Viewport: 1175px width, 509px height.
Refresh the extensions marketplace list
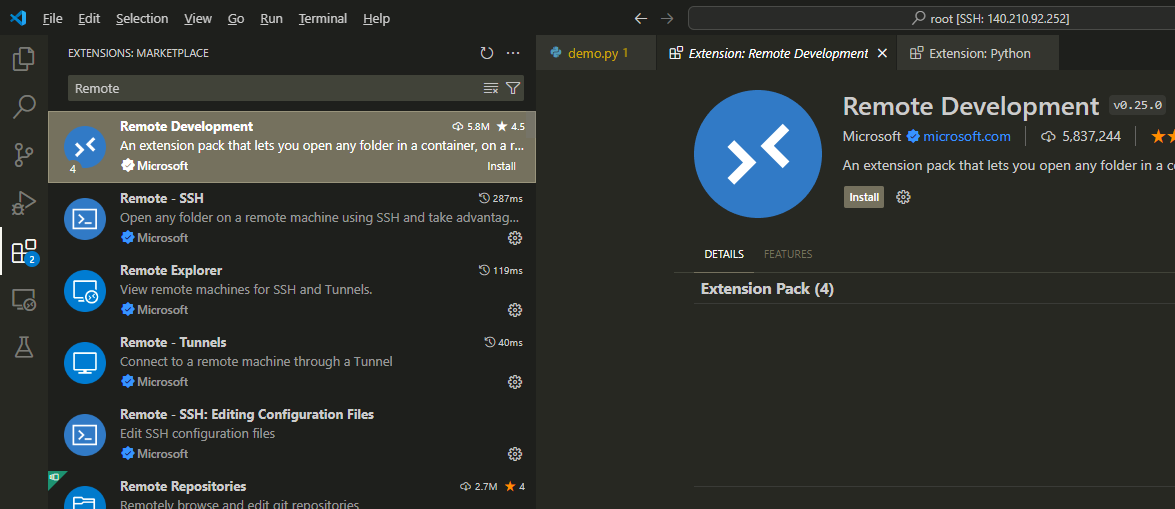[x=486, y=53]
